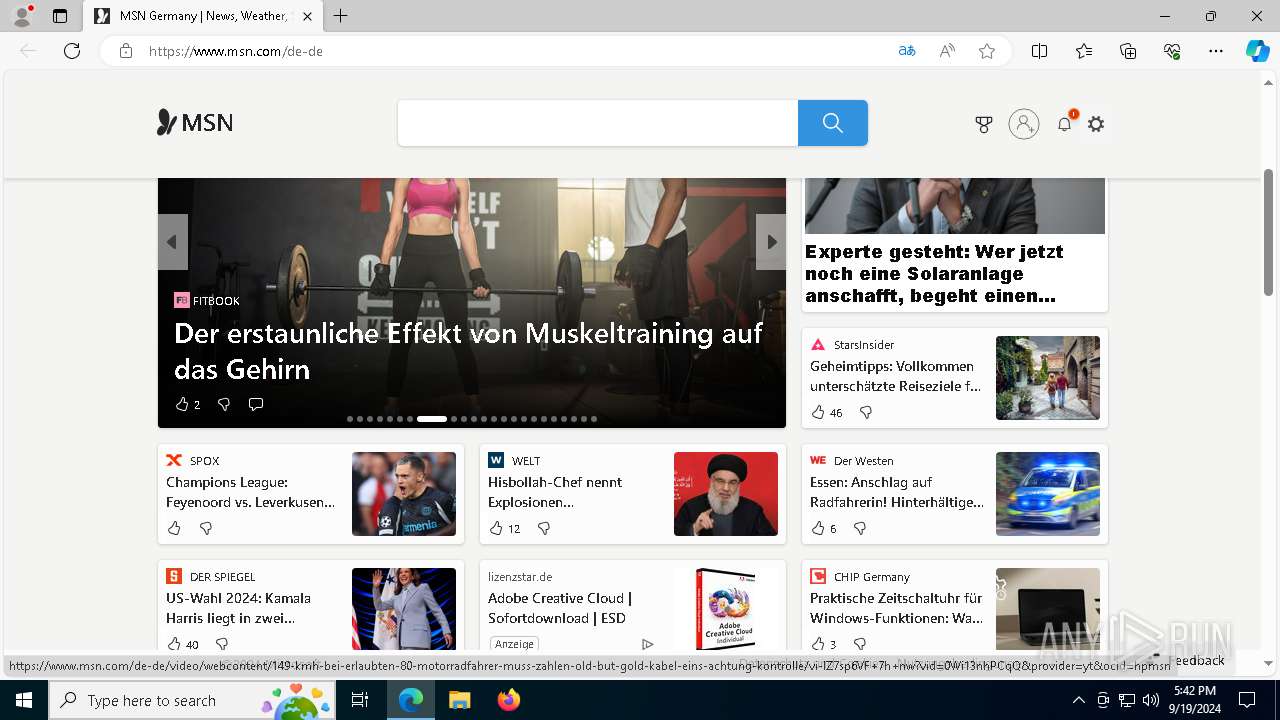Open Essen Anschlag auf Radfahrerin article

(x=897, y=492)
